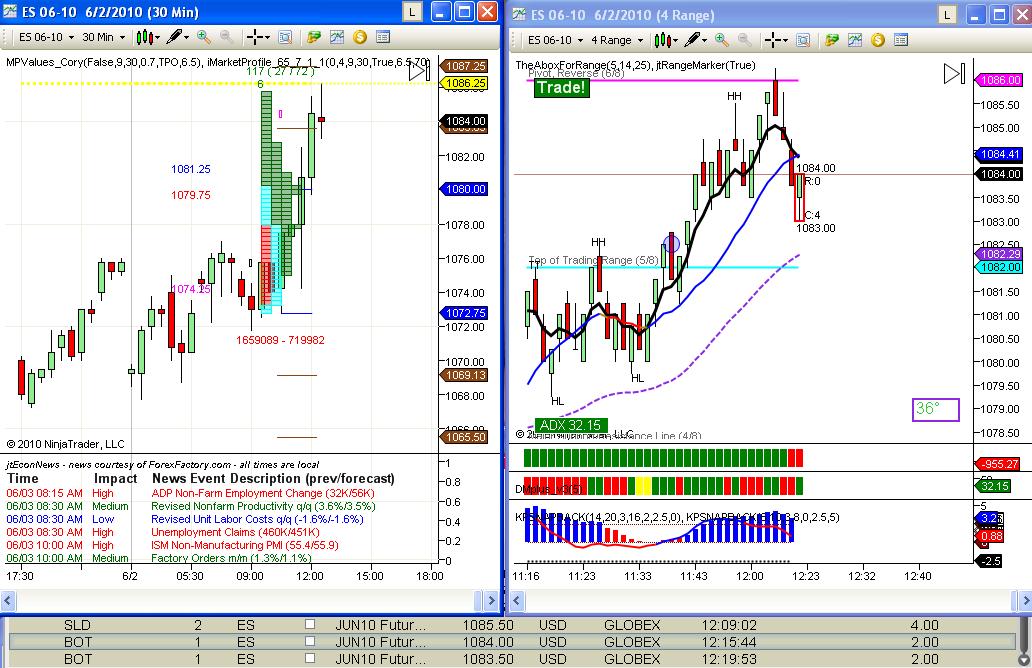Click left scroll arrow under 4 Range chart
The height and width of the screenshot is (668, 1032).
coord(517,600)
